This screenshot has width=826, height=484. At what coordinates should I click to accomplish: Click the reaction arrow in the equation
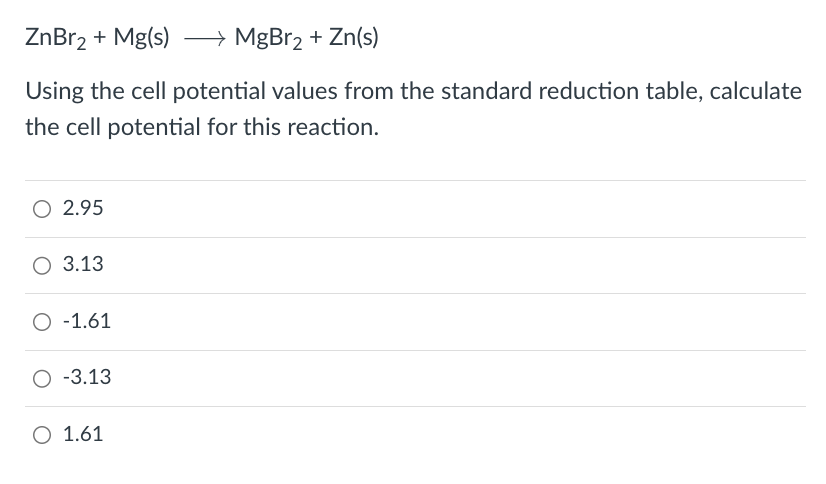pyautogui.click(x=205, y=38)
